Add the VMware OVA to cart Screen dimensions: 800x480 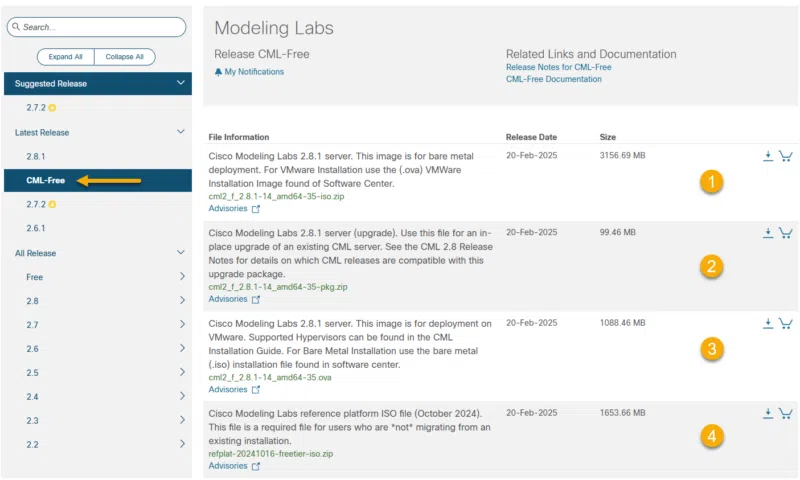click(x=786, y=324)
